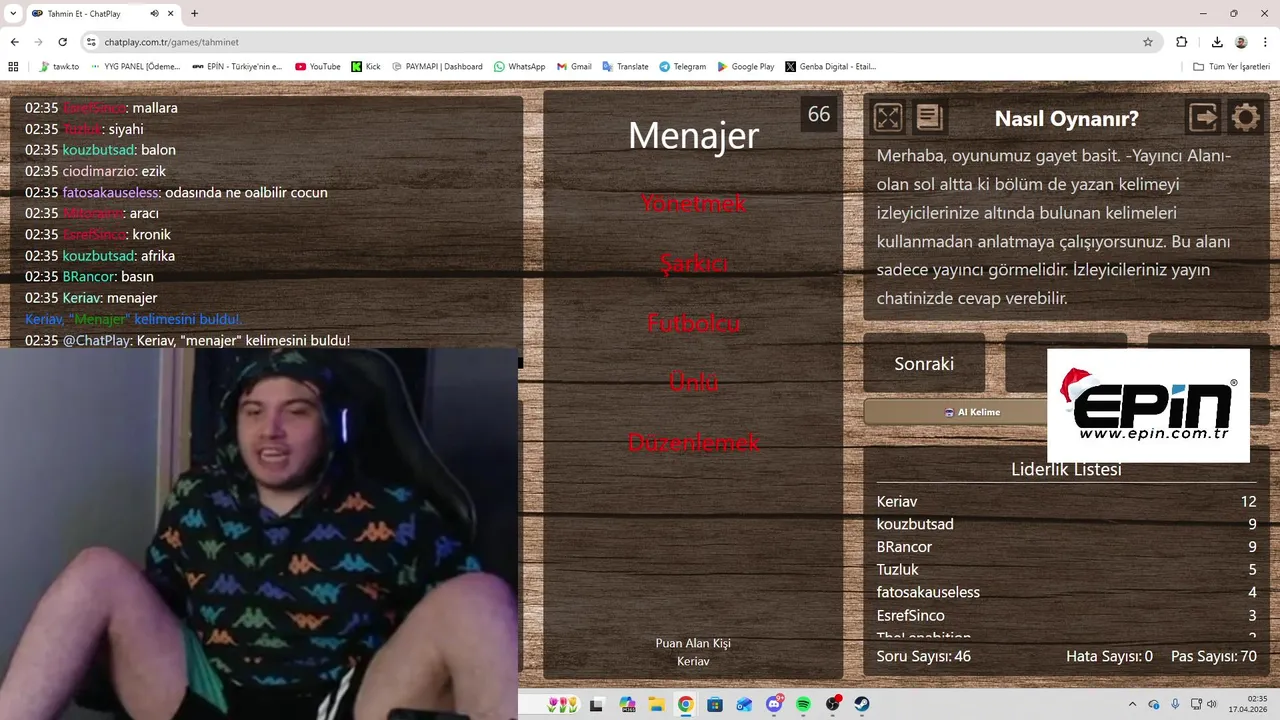The width and height of the screenshot is (1280, 720).
Task: Open game settings gear icon
Action: (x=1245, y=118)
